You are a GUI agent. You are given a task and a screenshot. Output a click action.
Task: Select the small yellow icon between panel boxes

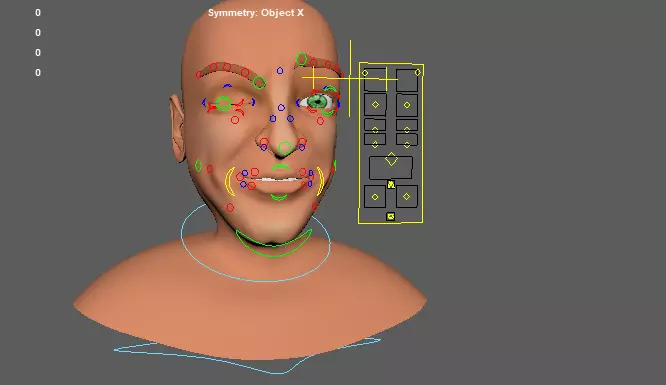(x=391, y=184)
